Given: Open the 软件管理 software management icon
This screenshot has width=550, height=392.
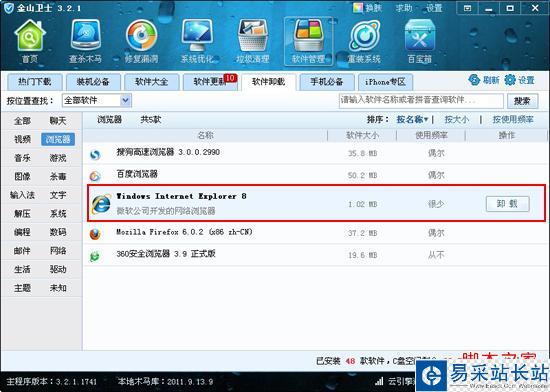Looking at the screenshot, I should tap(308, 41).
